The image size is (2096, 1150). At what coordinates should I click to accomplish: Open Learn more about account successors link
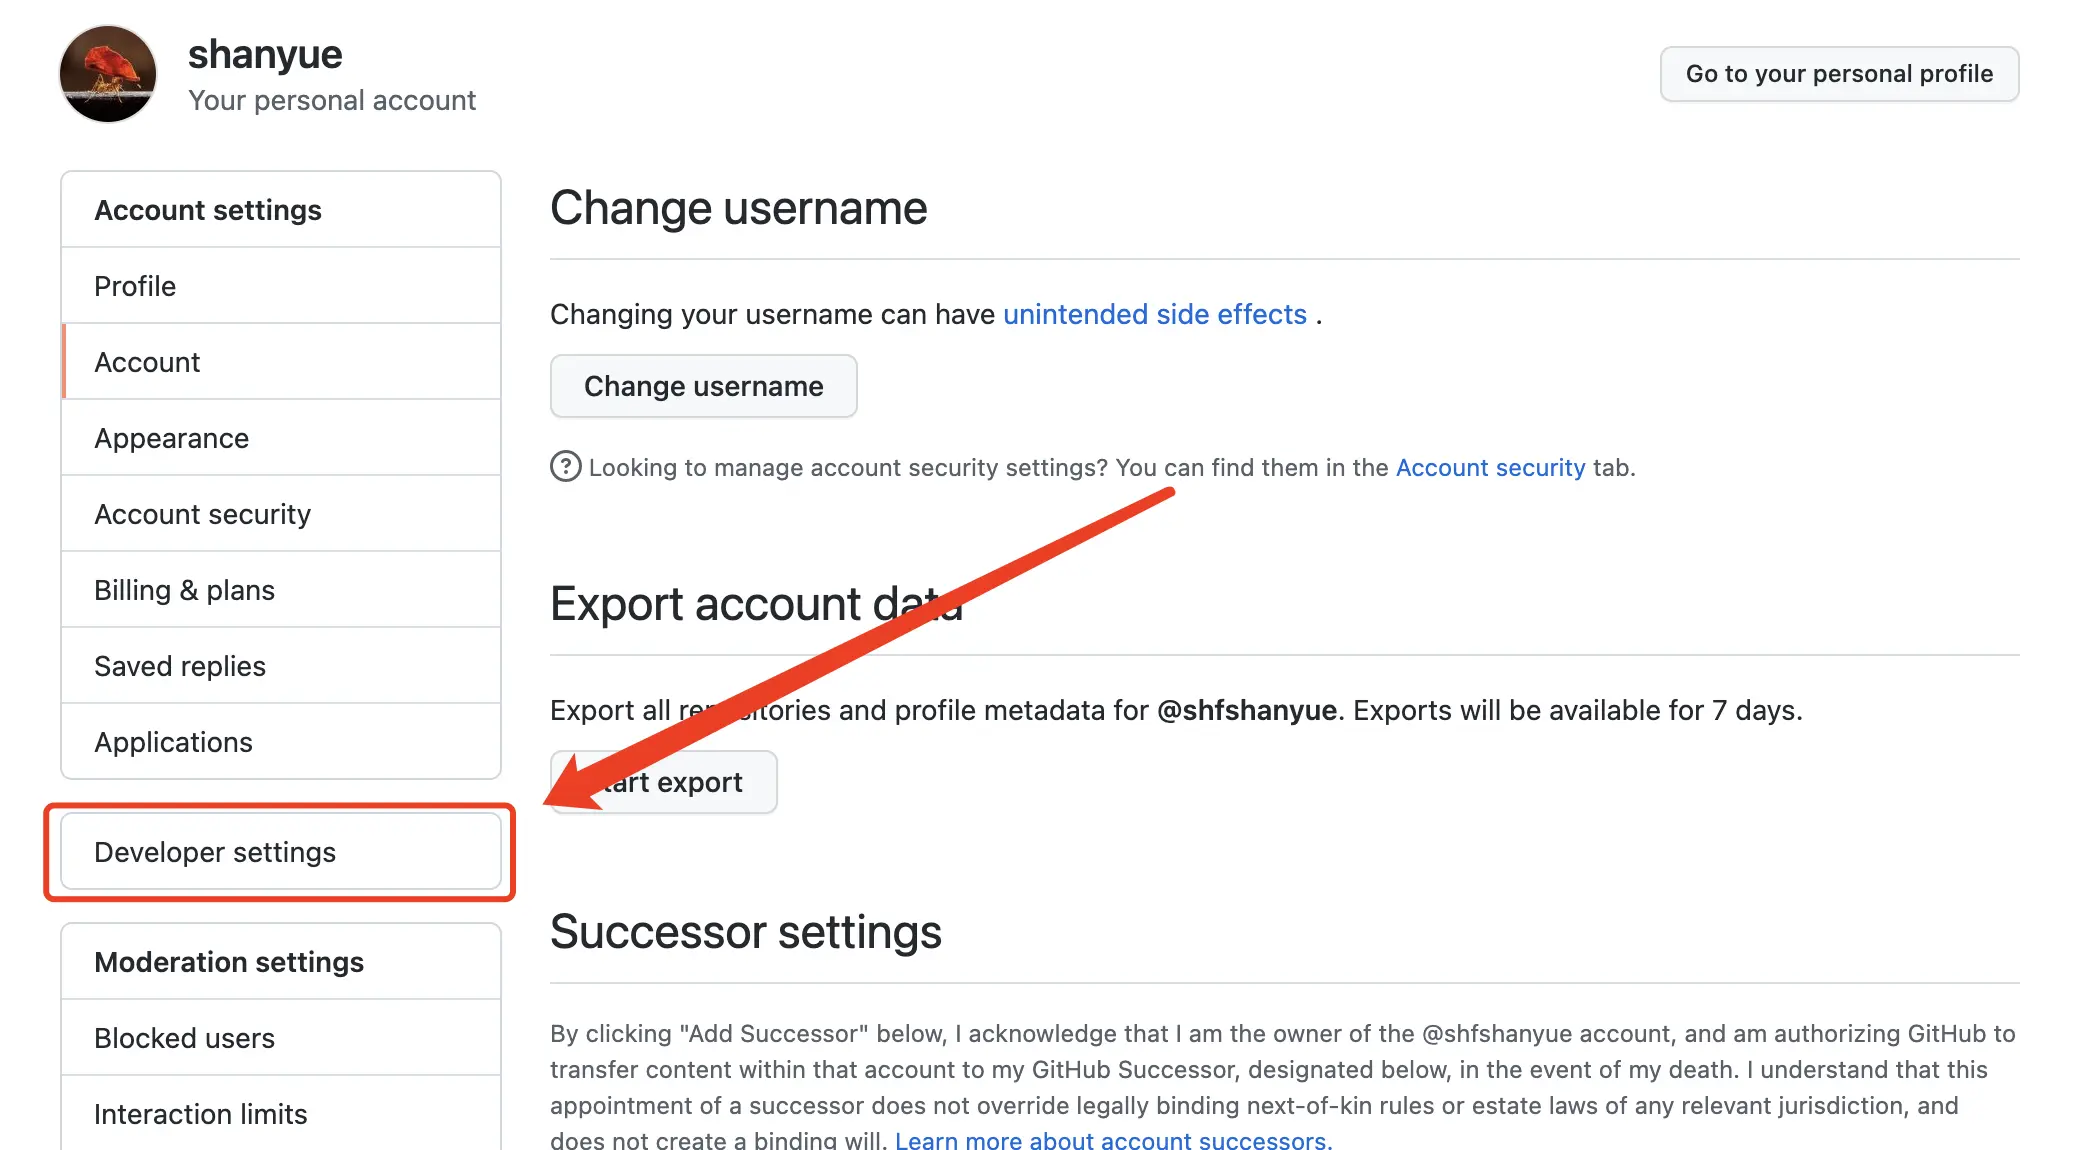click(1113, 1140)
